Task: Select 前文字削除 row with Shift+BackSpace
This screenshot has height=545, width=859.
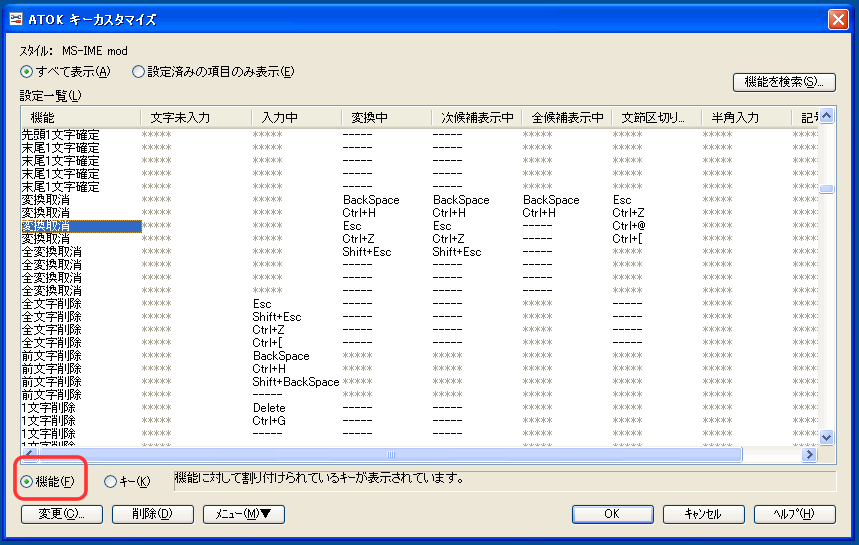Action: [420, 382]
